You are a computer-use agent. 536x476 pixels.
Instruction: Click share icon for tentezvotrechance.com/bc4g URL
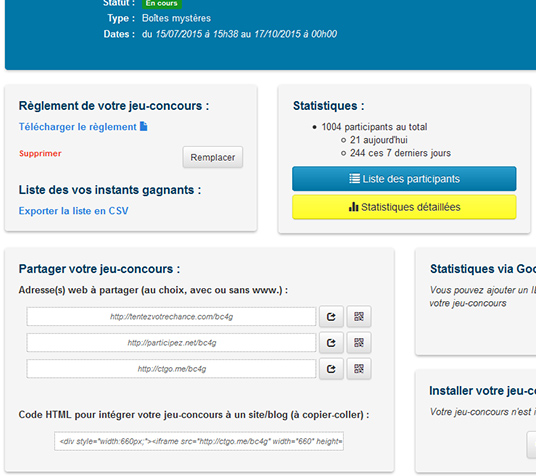pyautogui.click(x=331, y=317)
